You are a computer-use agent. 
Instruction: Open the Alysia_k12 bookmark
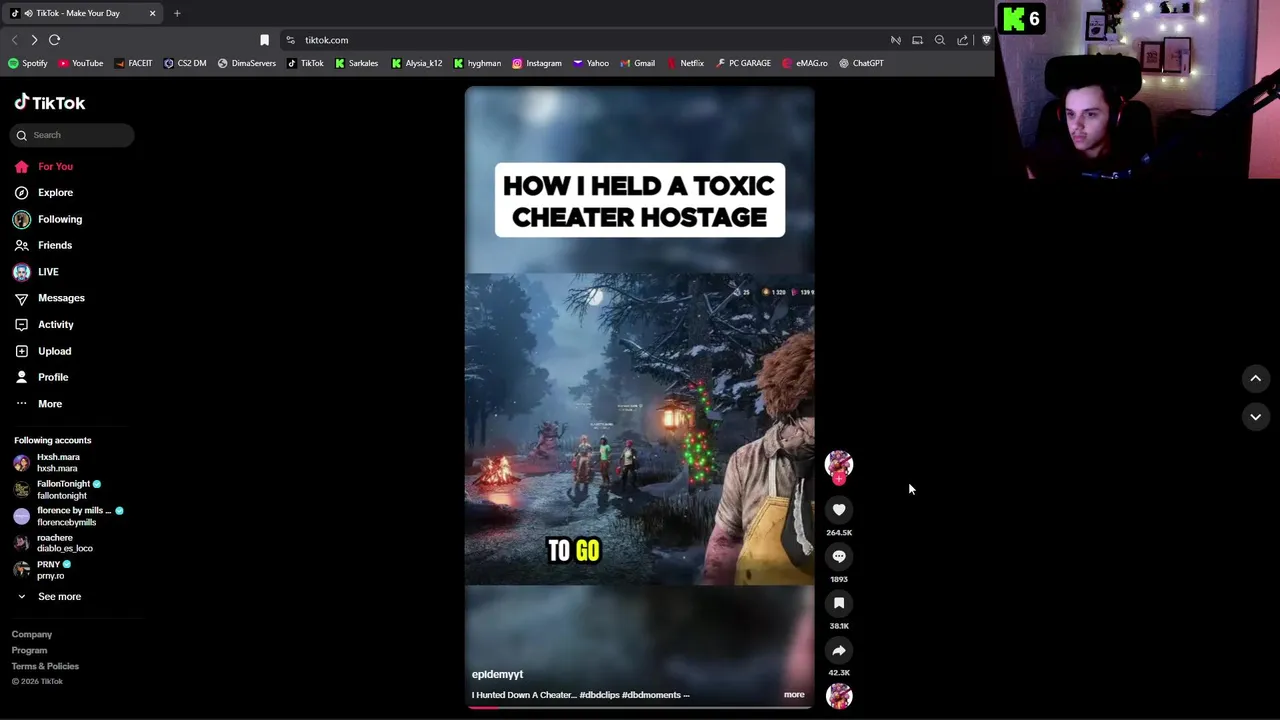(x=417, y=63)
